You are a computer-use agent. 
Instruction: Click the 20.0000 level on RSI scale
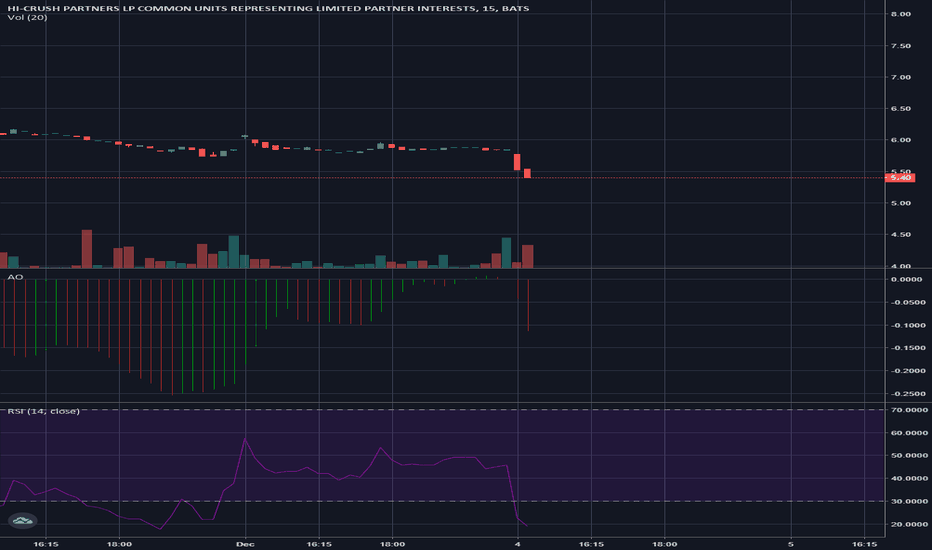point(909,524)
